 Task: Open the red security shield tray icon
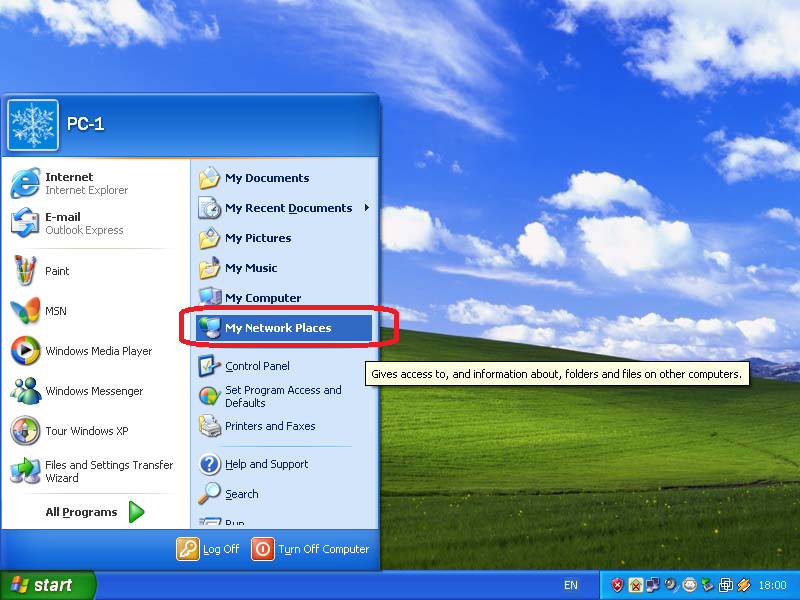616,585
